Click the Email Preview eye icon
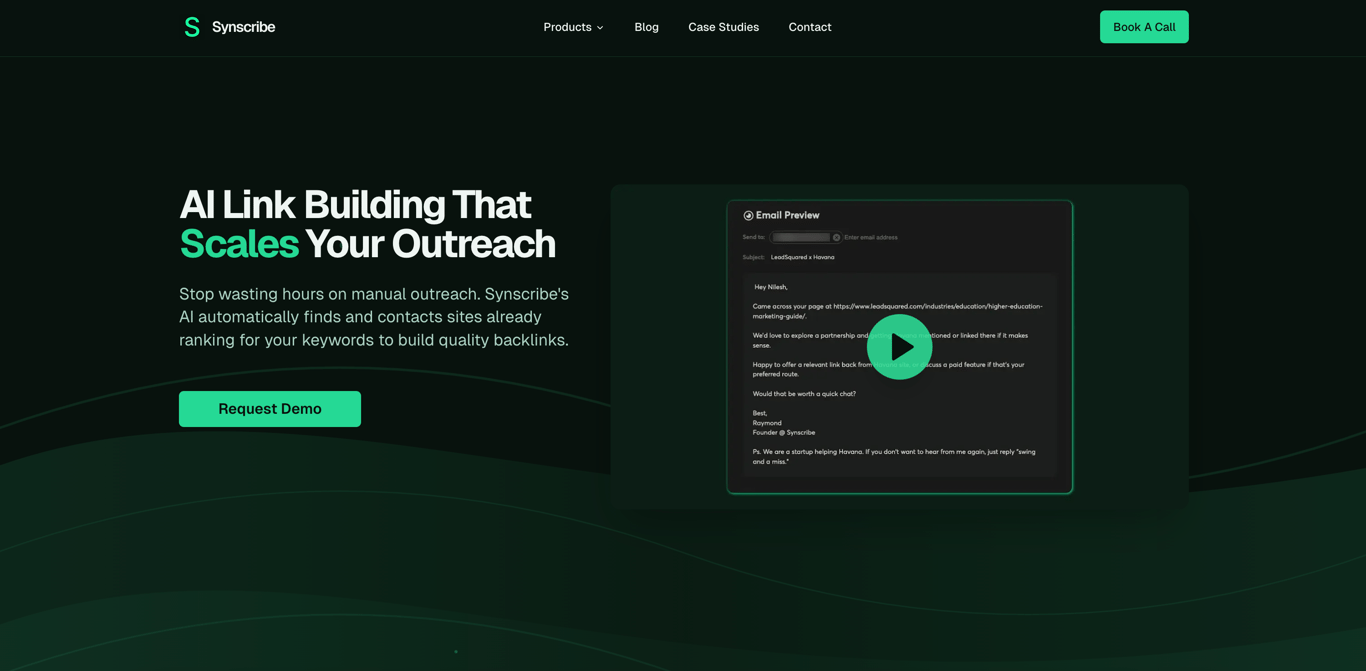 pyautogui.click(x=748, y=215)
